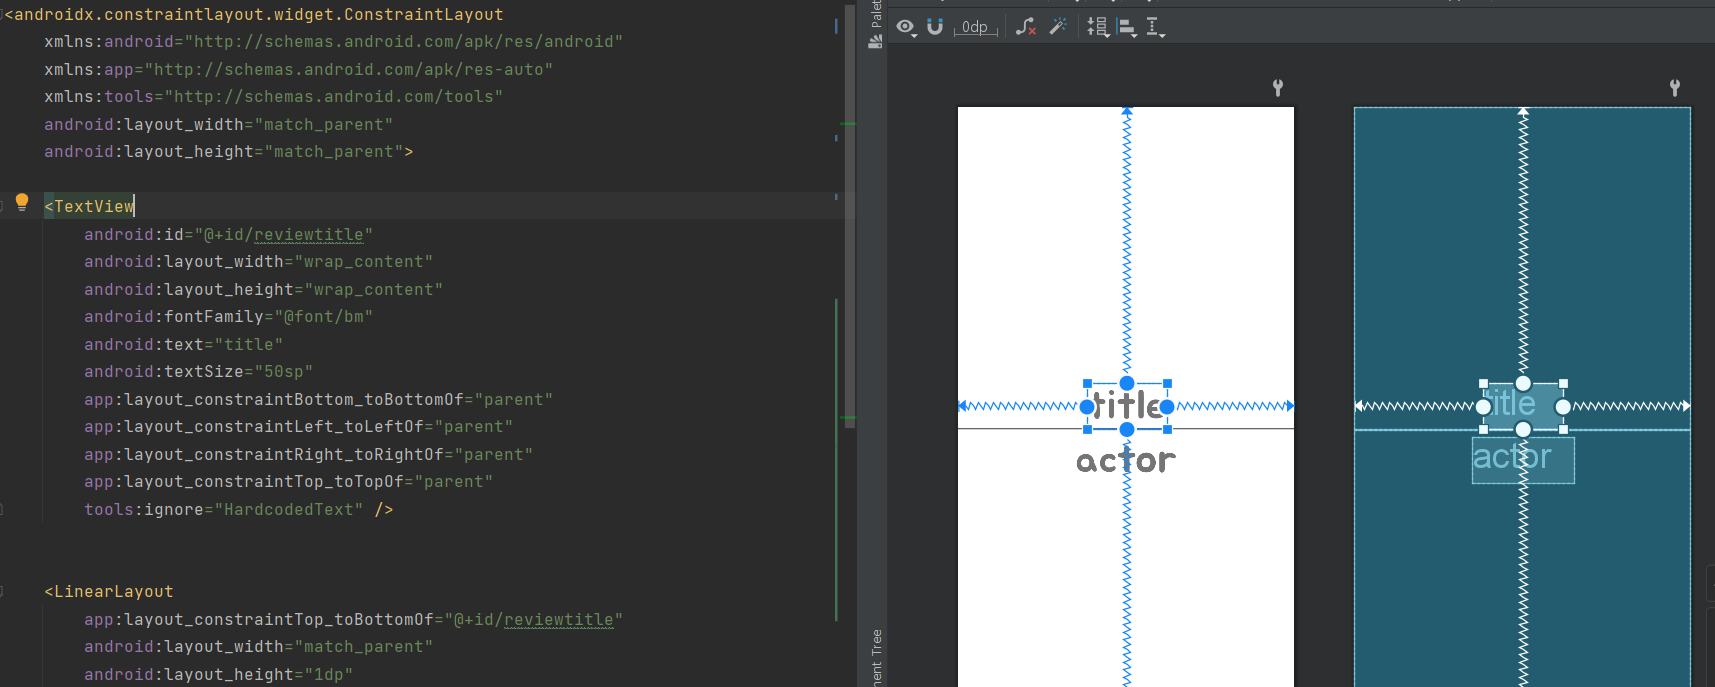The image size is (1715, 687).
Task: Click the android:fontFamily="@font/bm" line
Action: click(228, 316)
